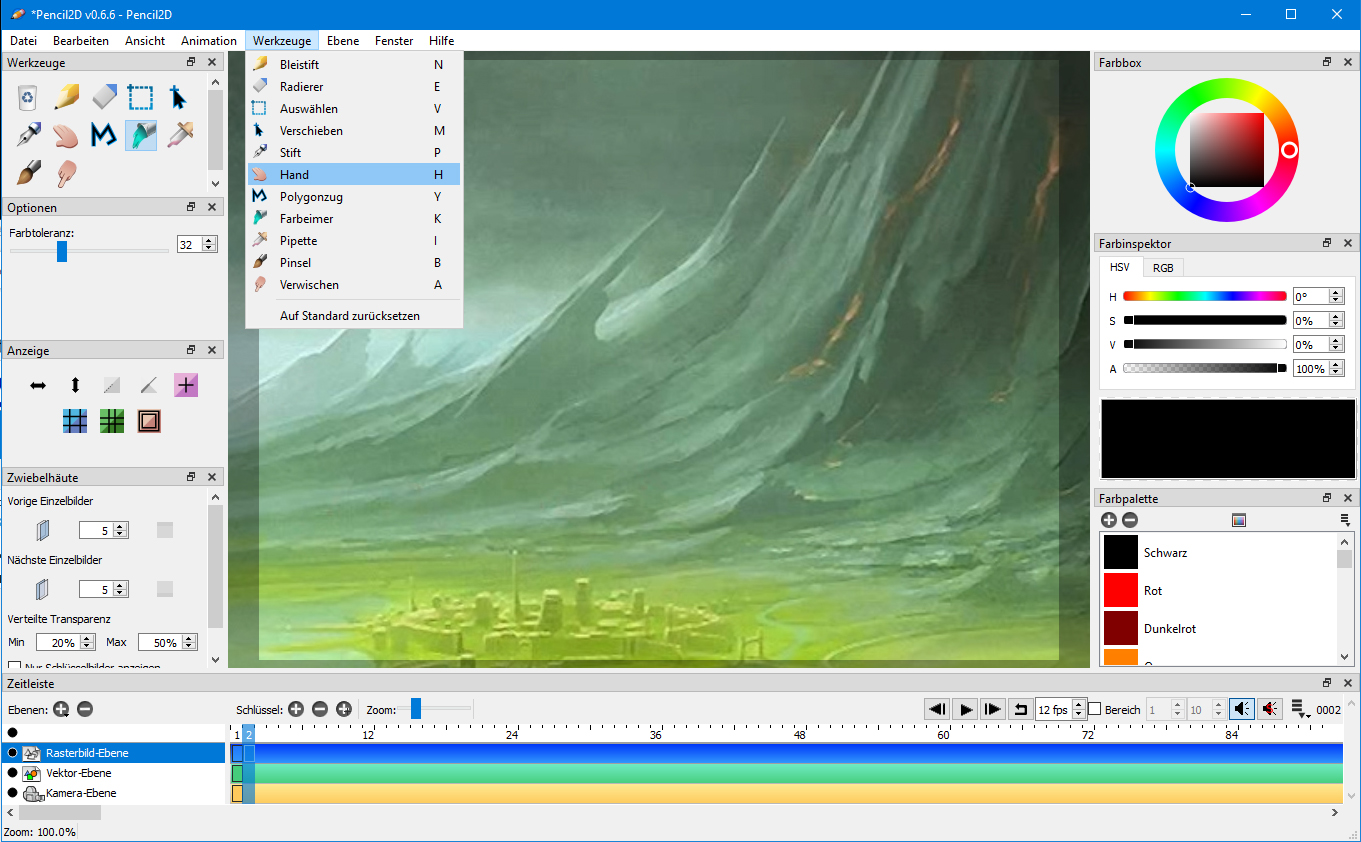
Task: Increase Max transparency spinner
Action: point(190,638)
